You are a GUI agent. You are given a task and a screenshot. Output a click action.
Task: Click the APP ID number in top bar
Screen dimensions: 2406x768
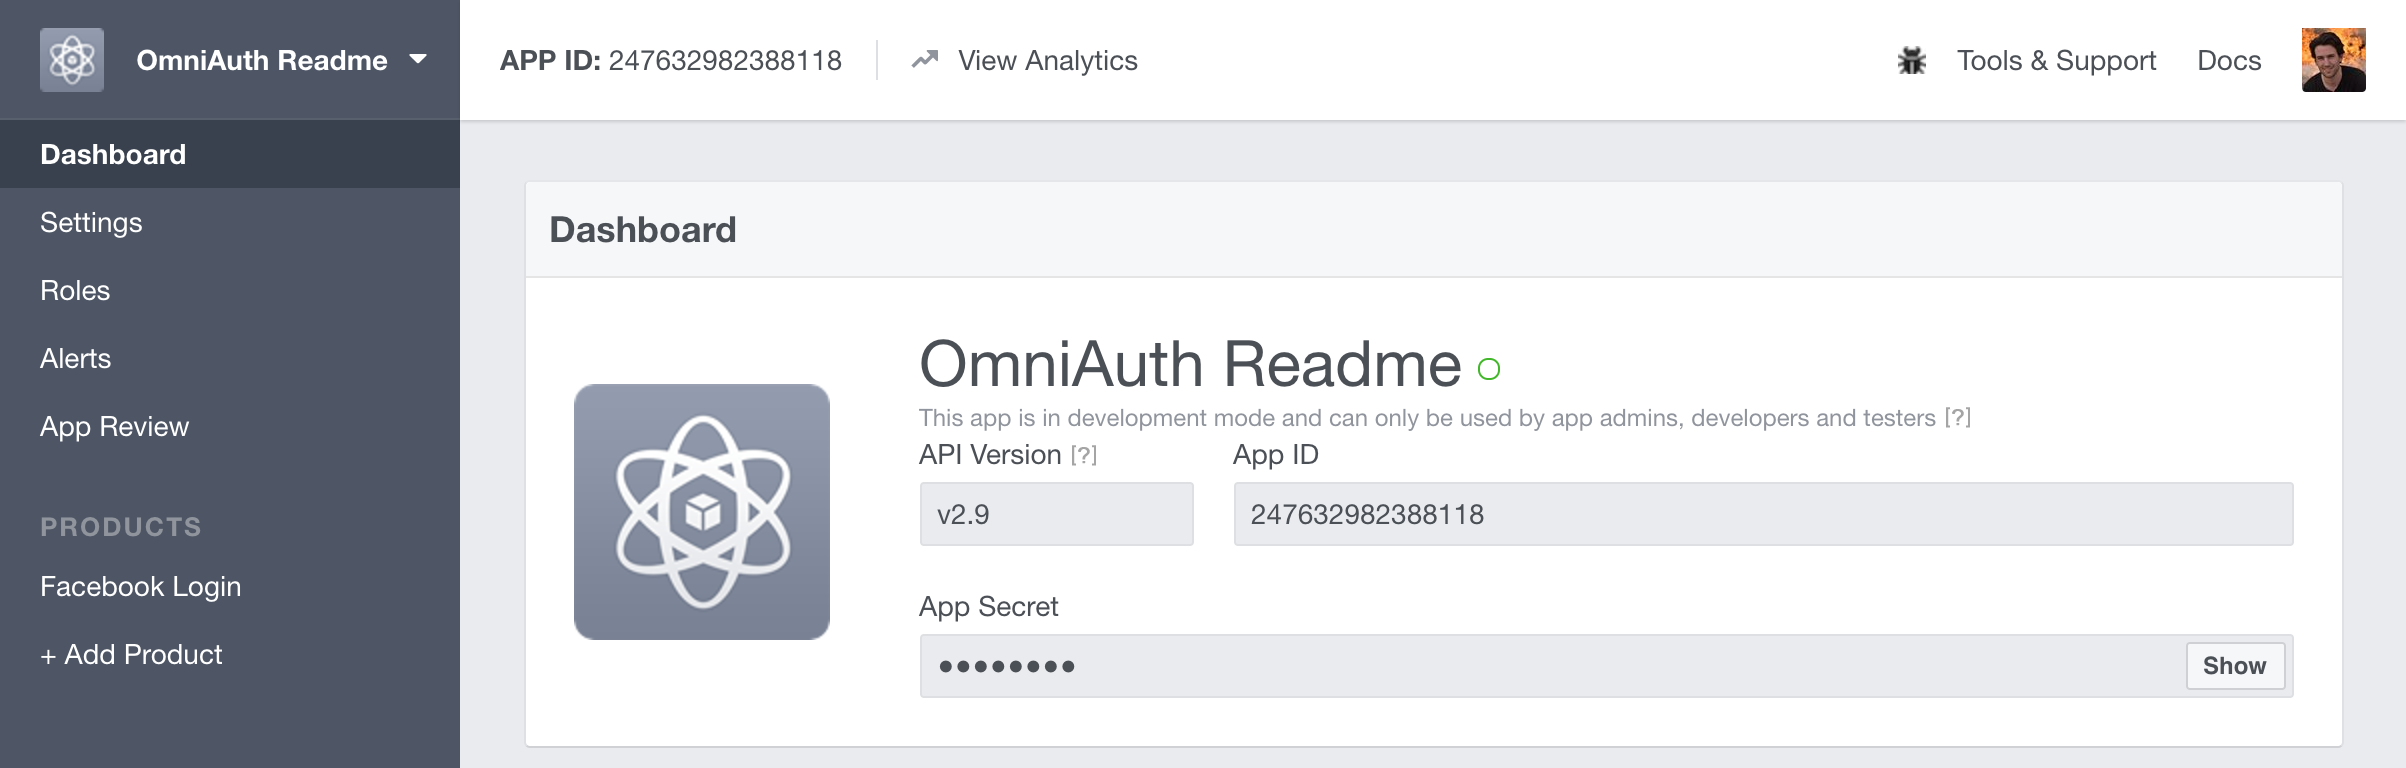click(725, 61)
